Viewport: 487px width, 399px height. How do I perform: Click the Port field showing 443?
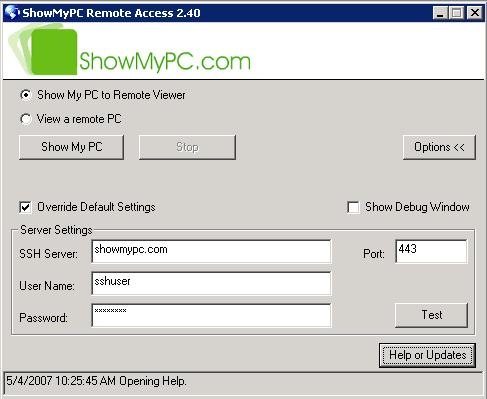coord(431,251)
